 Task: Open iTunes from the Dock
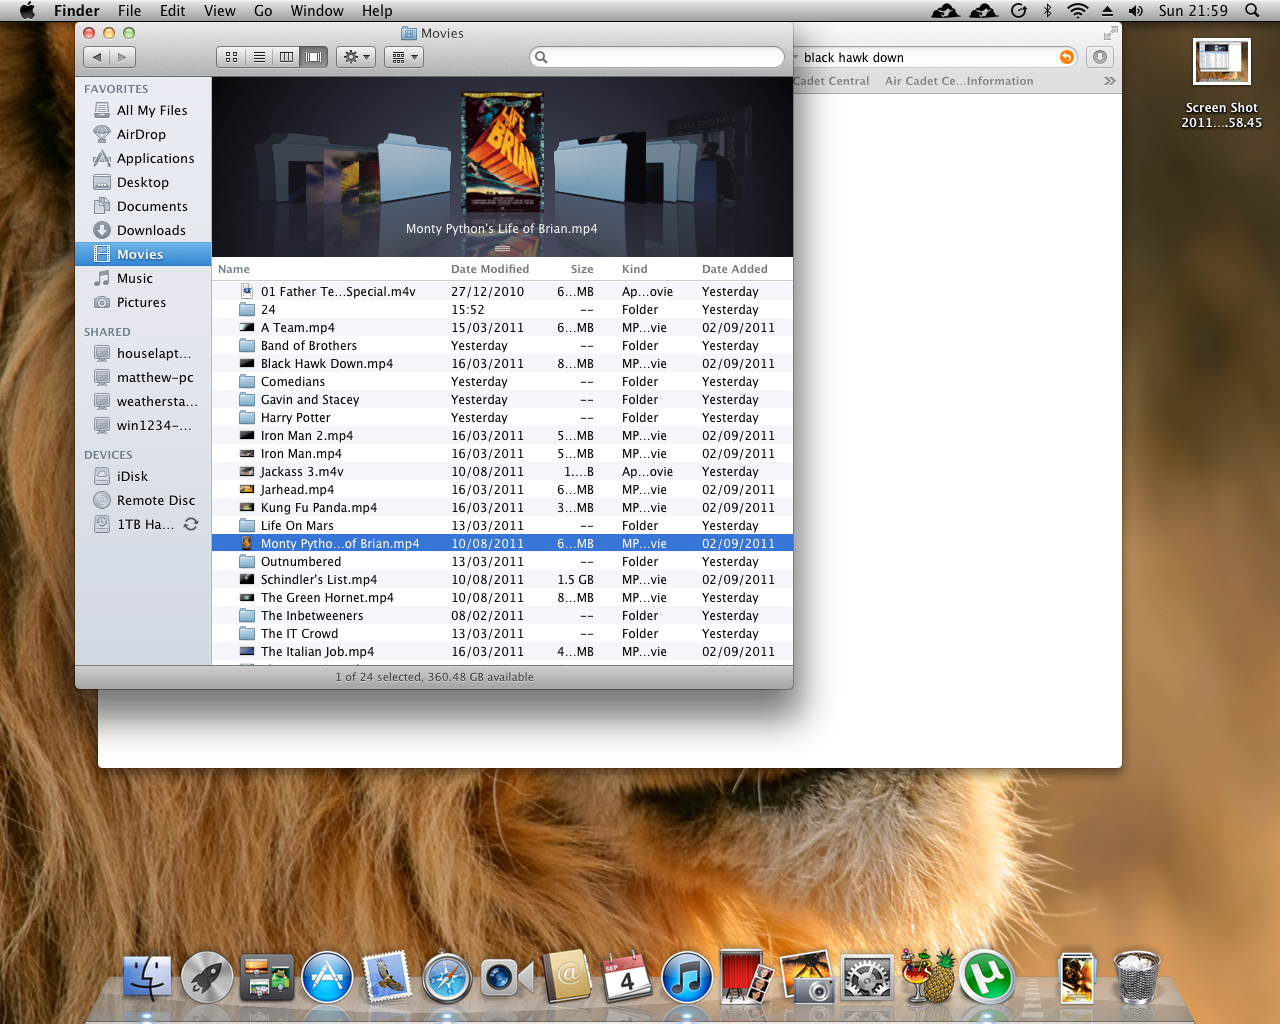pos(687,977)
